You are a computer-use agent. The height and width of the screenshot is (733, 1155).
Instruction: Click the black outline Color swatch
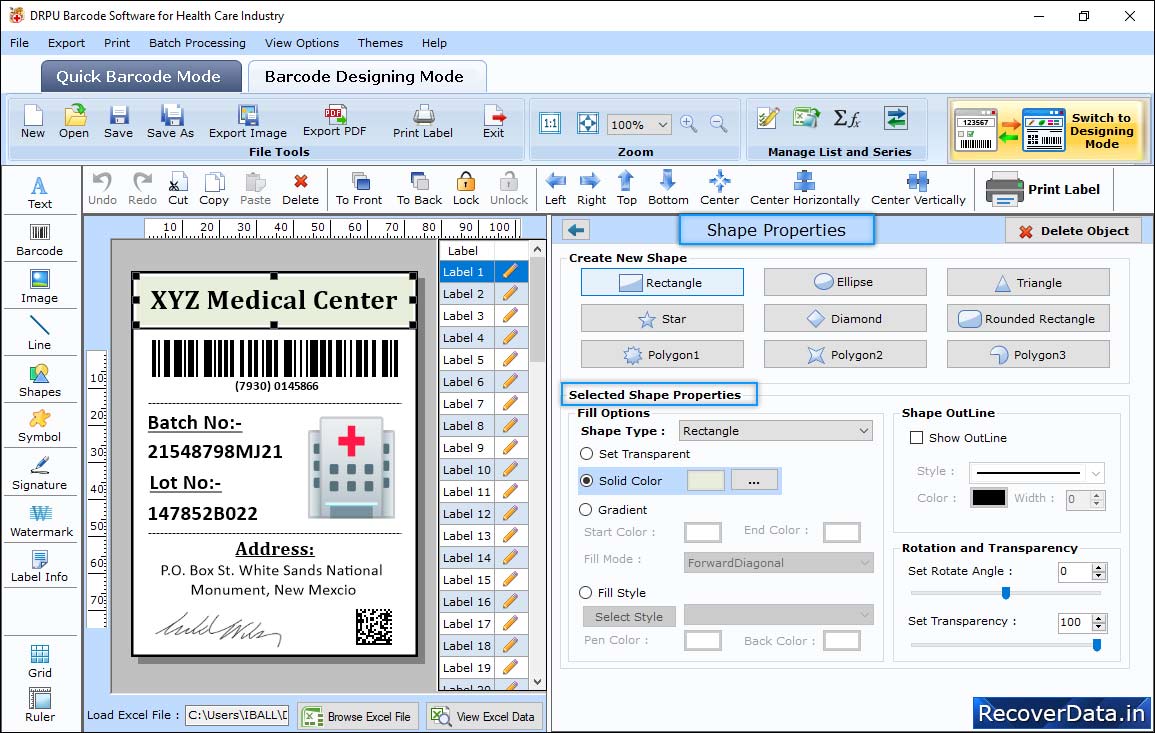pyautogui.click(x=989, y=498)
